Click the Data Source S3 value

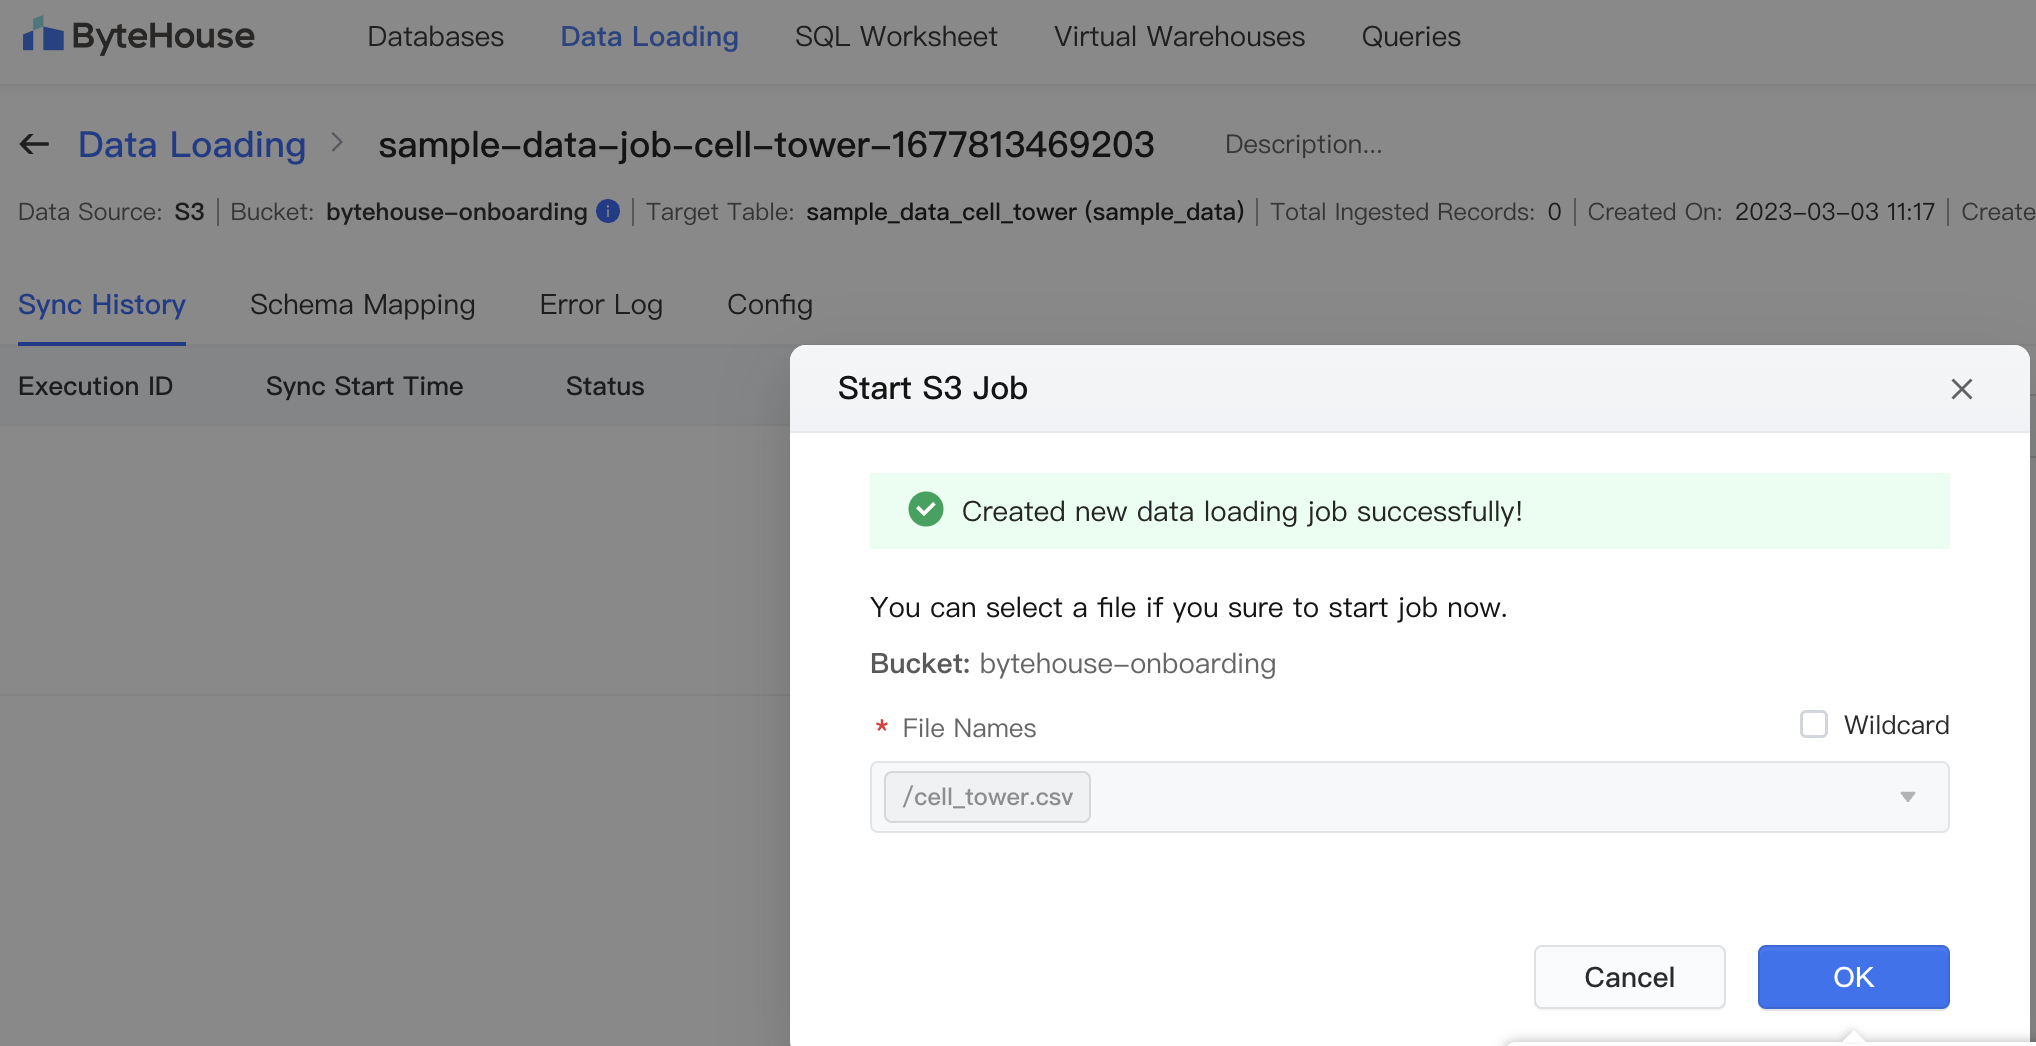coord(189,212)
